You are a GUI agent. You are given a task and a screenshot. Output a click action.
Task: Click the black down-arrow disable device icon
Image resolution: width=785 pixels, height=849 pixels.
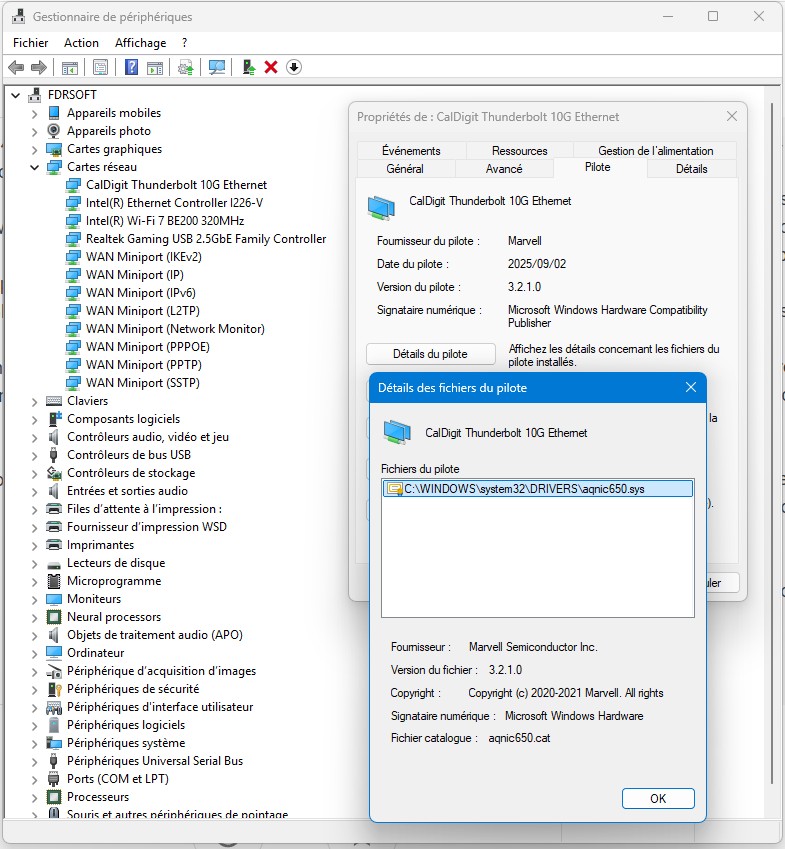(x=294, y=67)
